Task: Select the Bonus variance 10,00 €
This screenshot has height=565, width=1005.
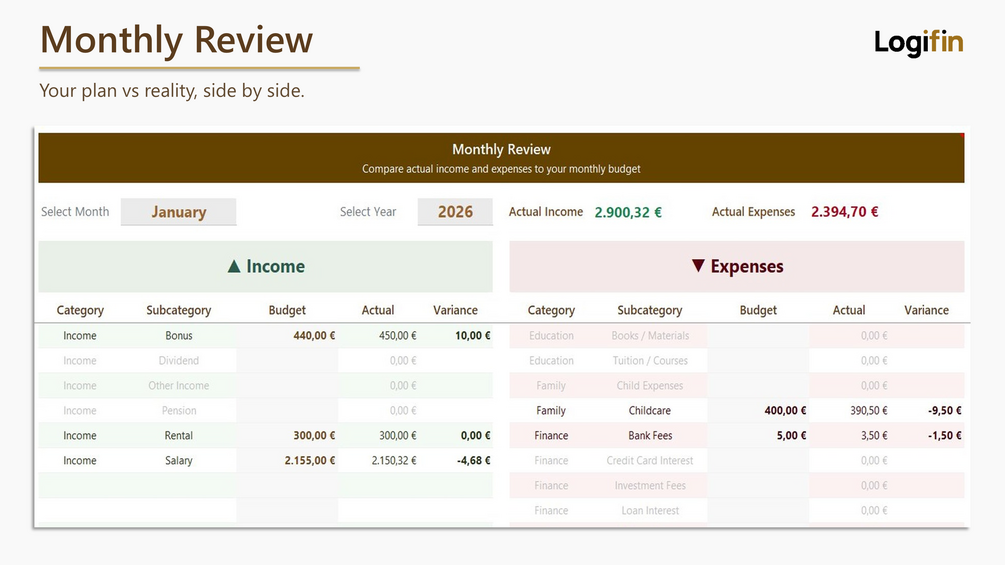Action: pyautogui.click(x=472, y=336)
